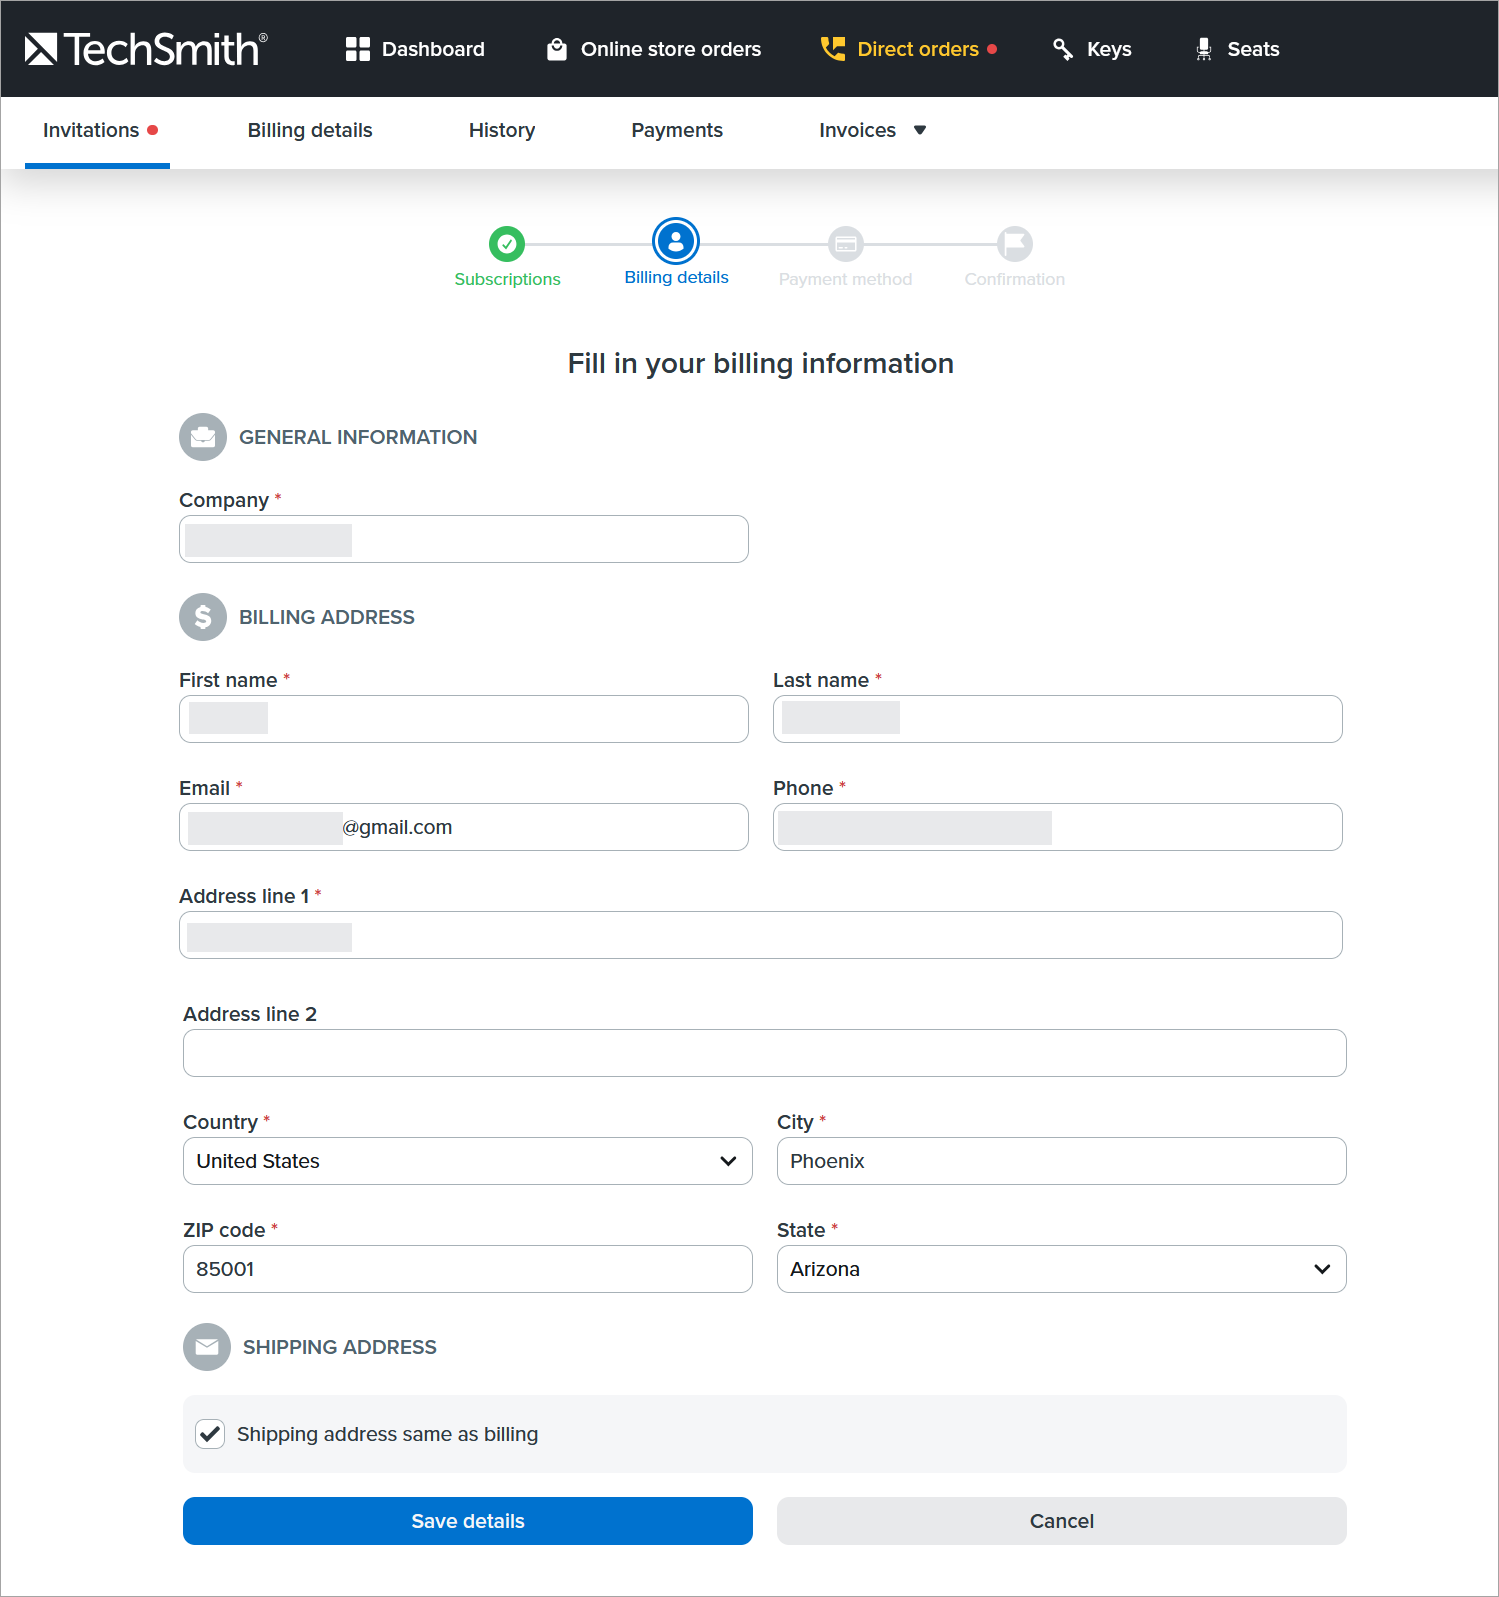
Task: Go to Online store orders
Action: click(x=654, y=49)
